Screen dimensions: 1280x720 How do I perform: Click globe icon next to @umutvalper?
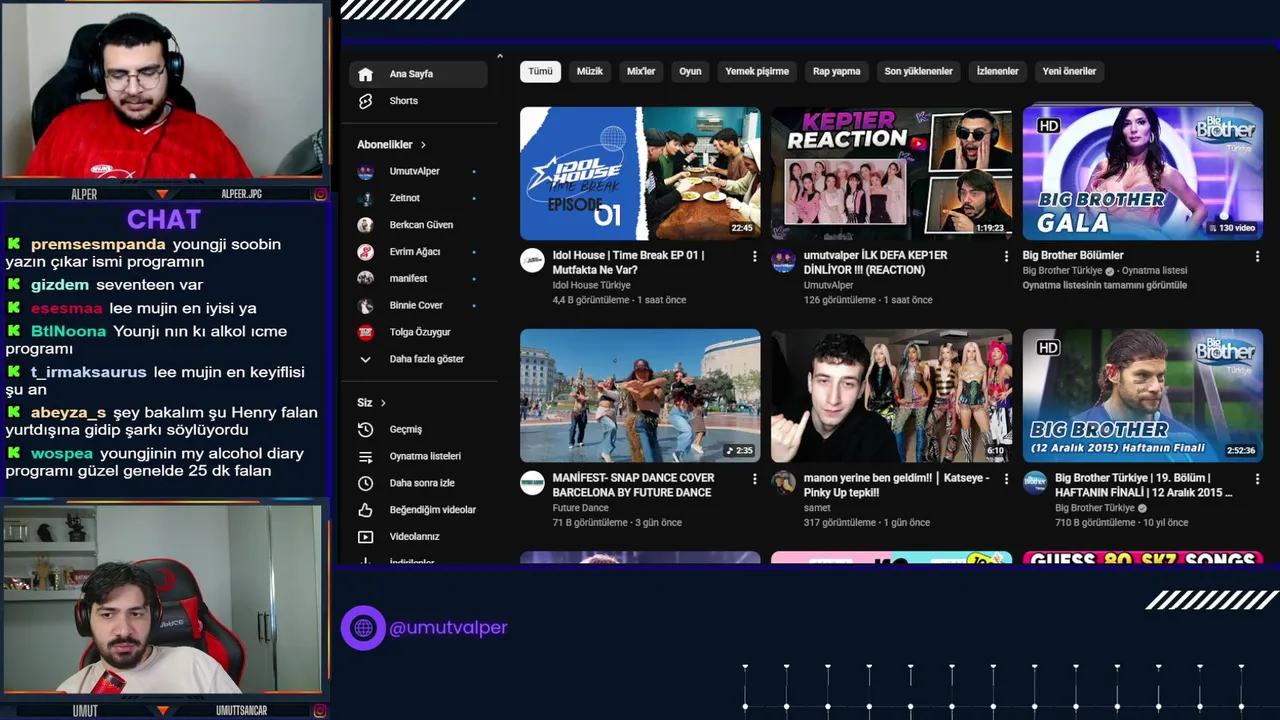[x=363, y=628]
